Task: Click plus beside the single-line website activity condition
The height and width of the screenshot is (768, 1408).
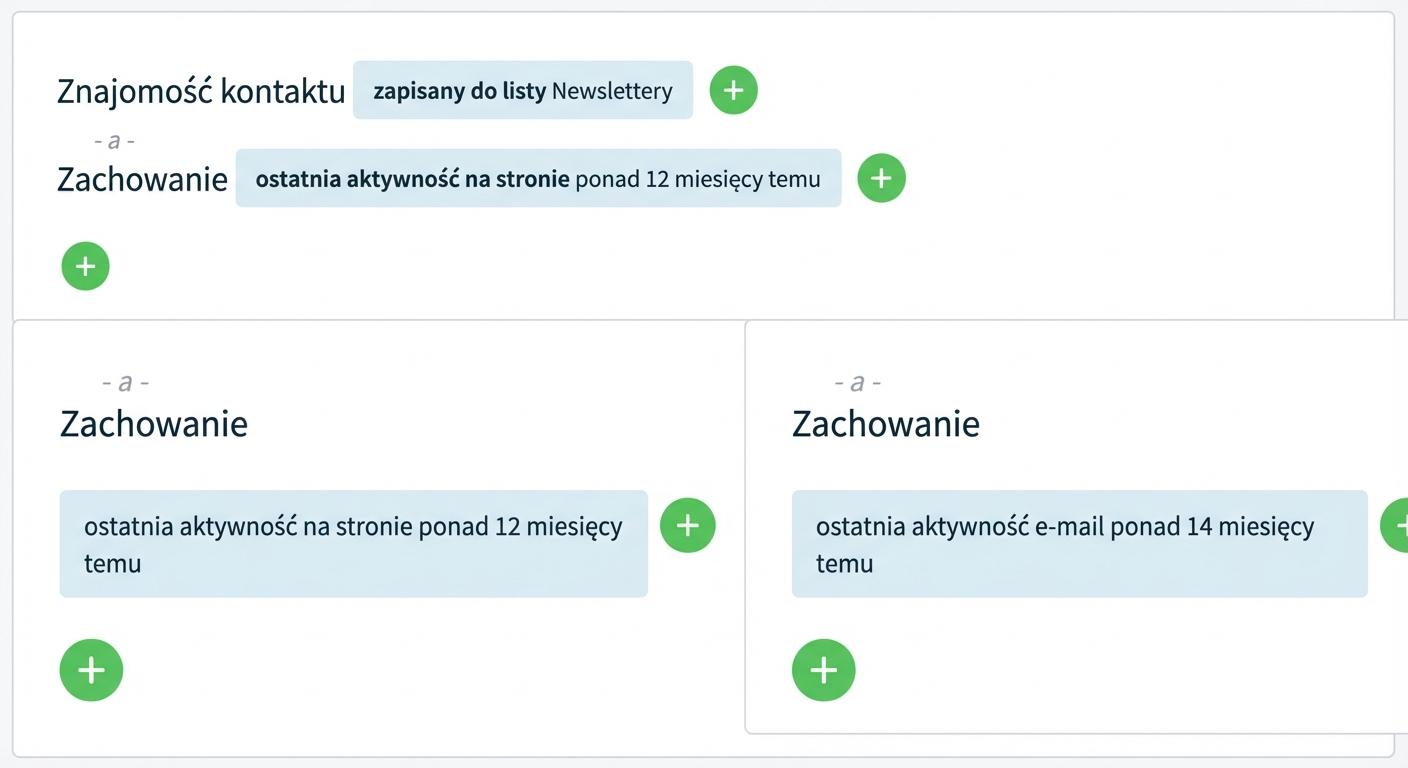Action: pyautogui.click(x=881, y=178)
